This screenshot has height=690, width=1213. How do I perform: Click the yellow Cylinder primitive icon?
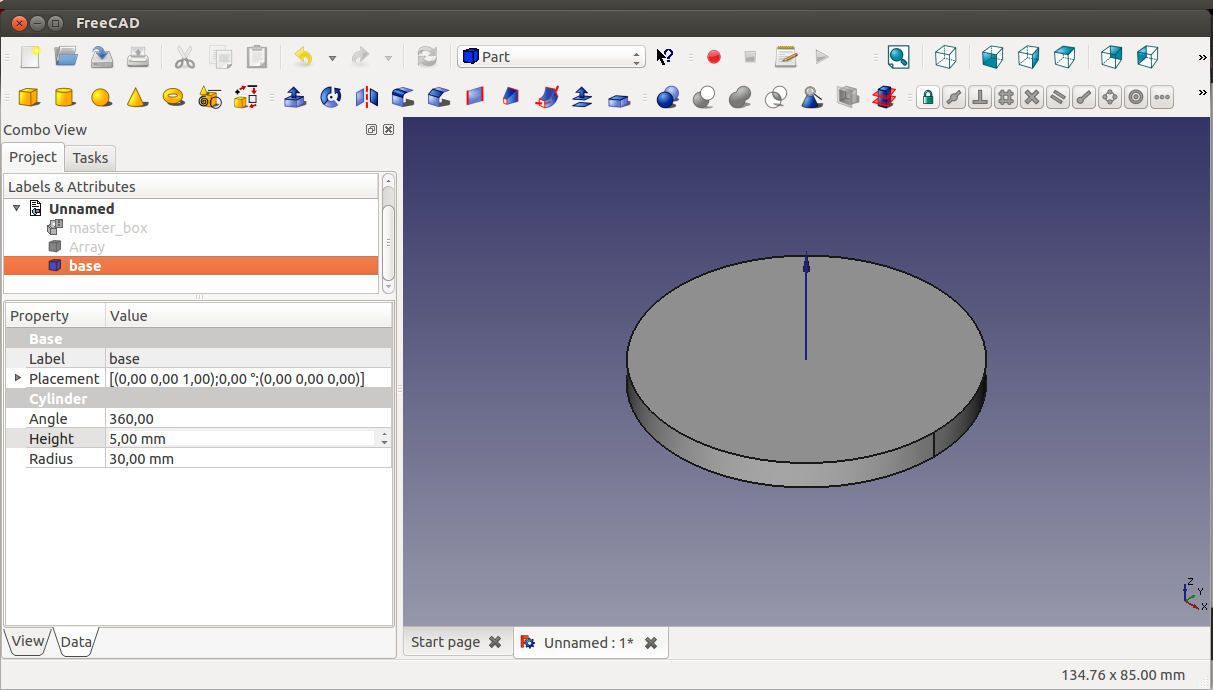(x=64, y=97)
